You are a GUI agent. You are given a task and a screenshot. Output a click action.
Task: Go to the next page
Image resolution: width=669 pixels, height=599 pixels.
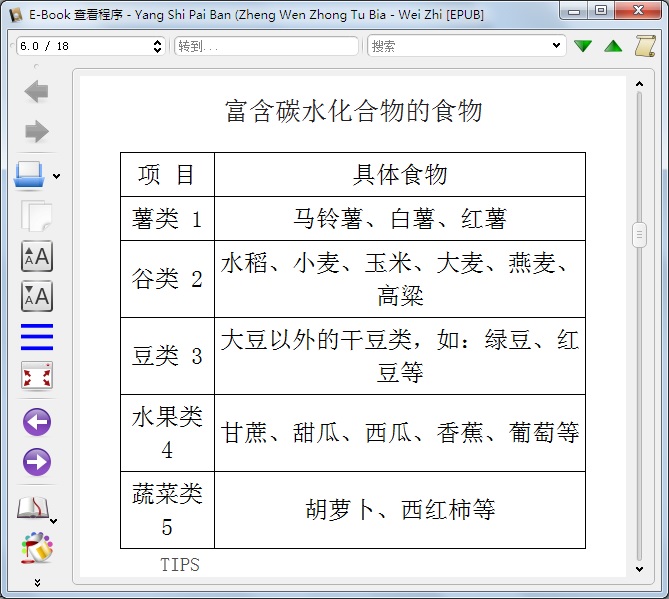(37, 462)
